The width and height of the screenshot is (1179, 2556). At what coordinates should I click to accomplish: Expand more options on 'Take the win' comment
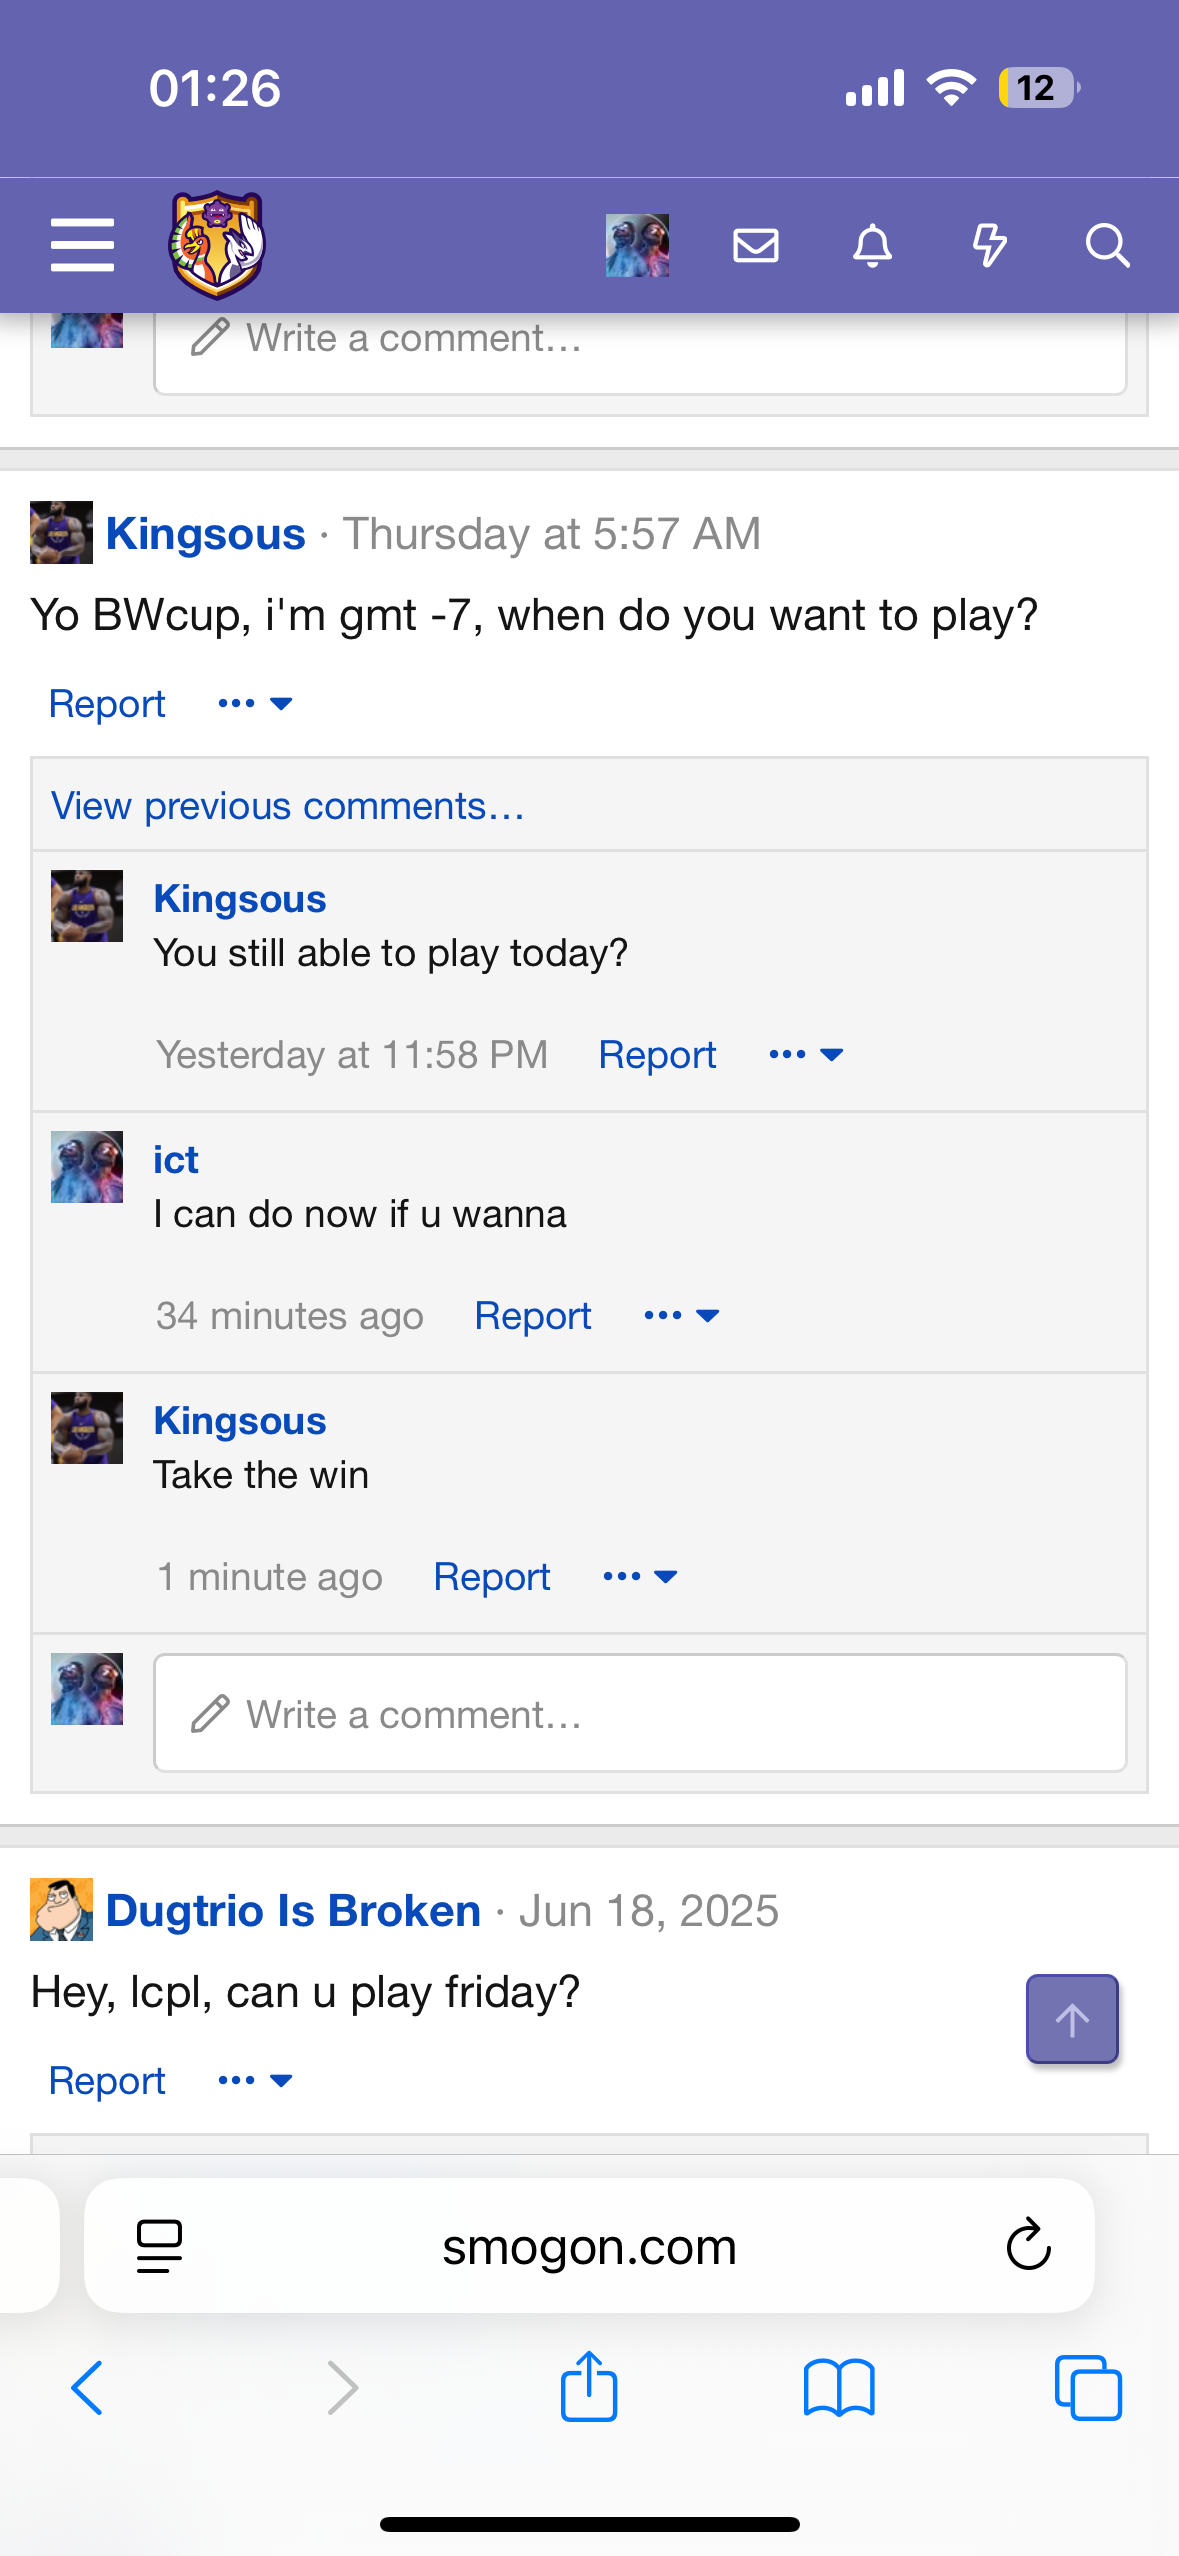point(641,1576)
